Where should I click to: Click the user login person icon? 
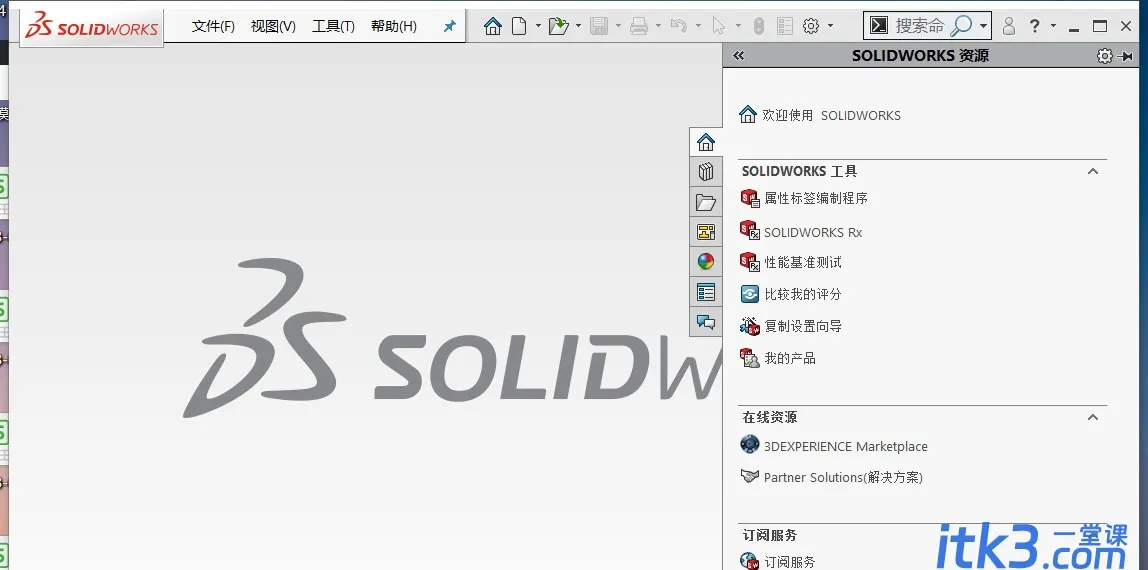[1009, 26]
